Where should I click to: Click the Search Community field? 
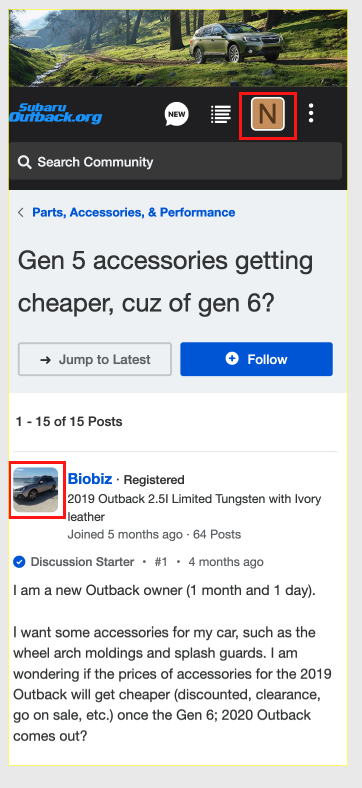[175, 162]
